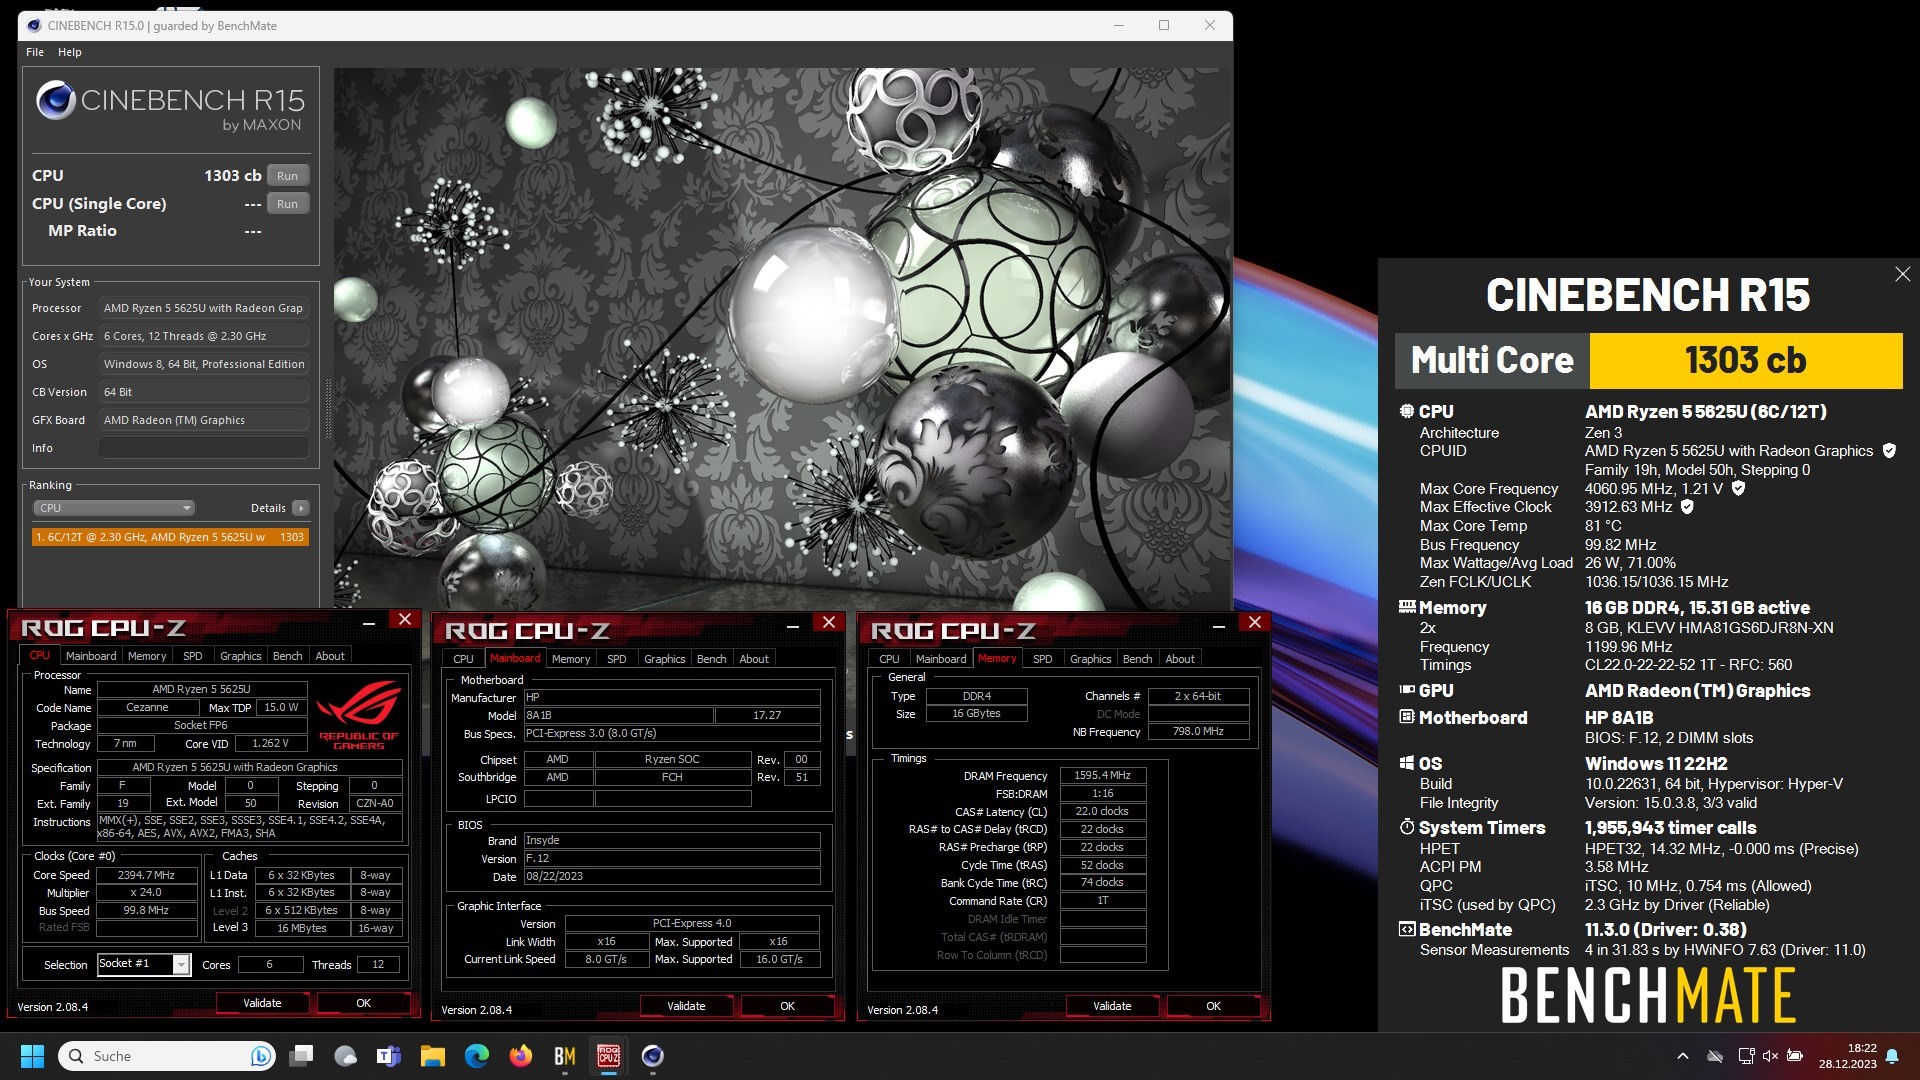Click the OS Windows icon in BenchMate panel
Viewport: 1920px width, 1080px height.
1406,763
